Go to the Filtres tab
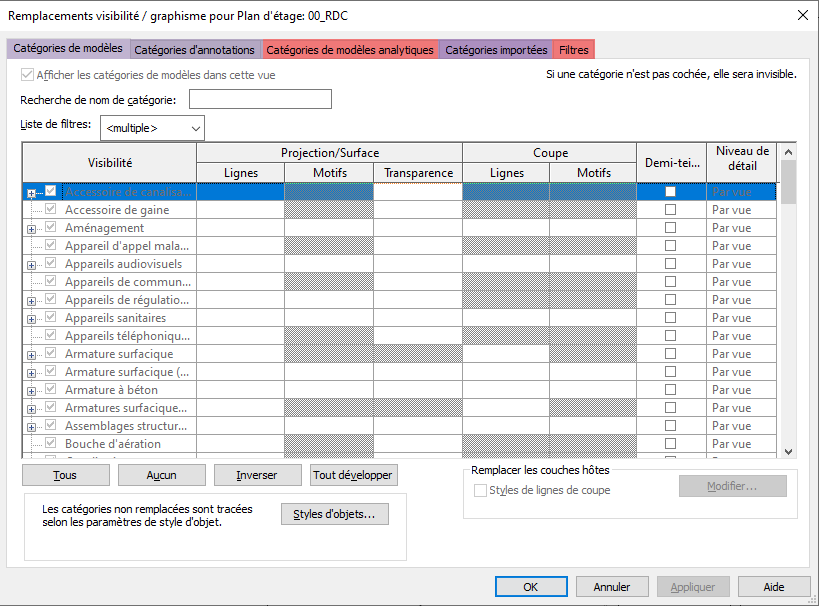 coord(573,50)
